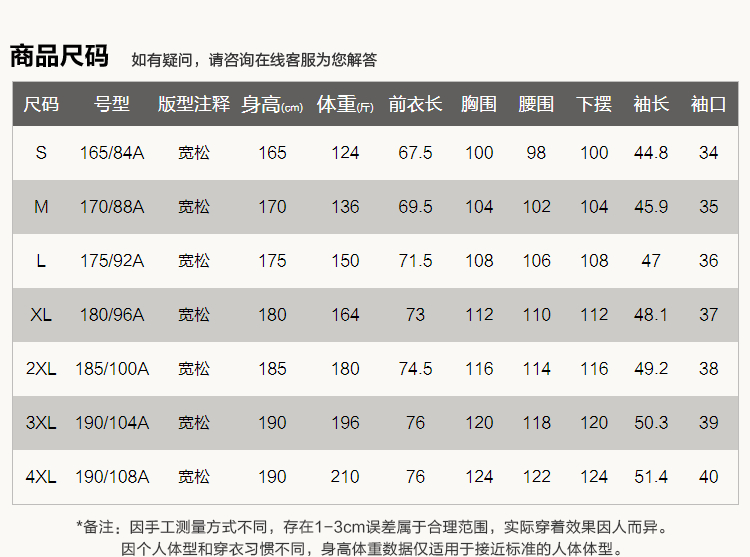
Task: Click the 69.5 front length value
Action: pos(415,207)
